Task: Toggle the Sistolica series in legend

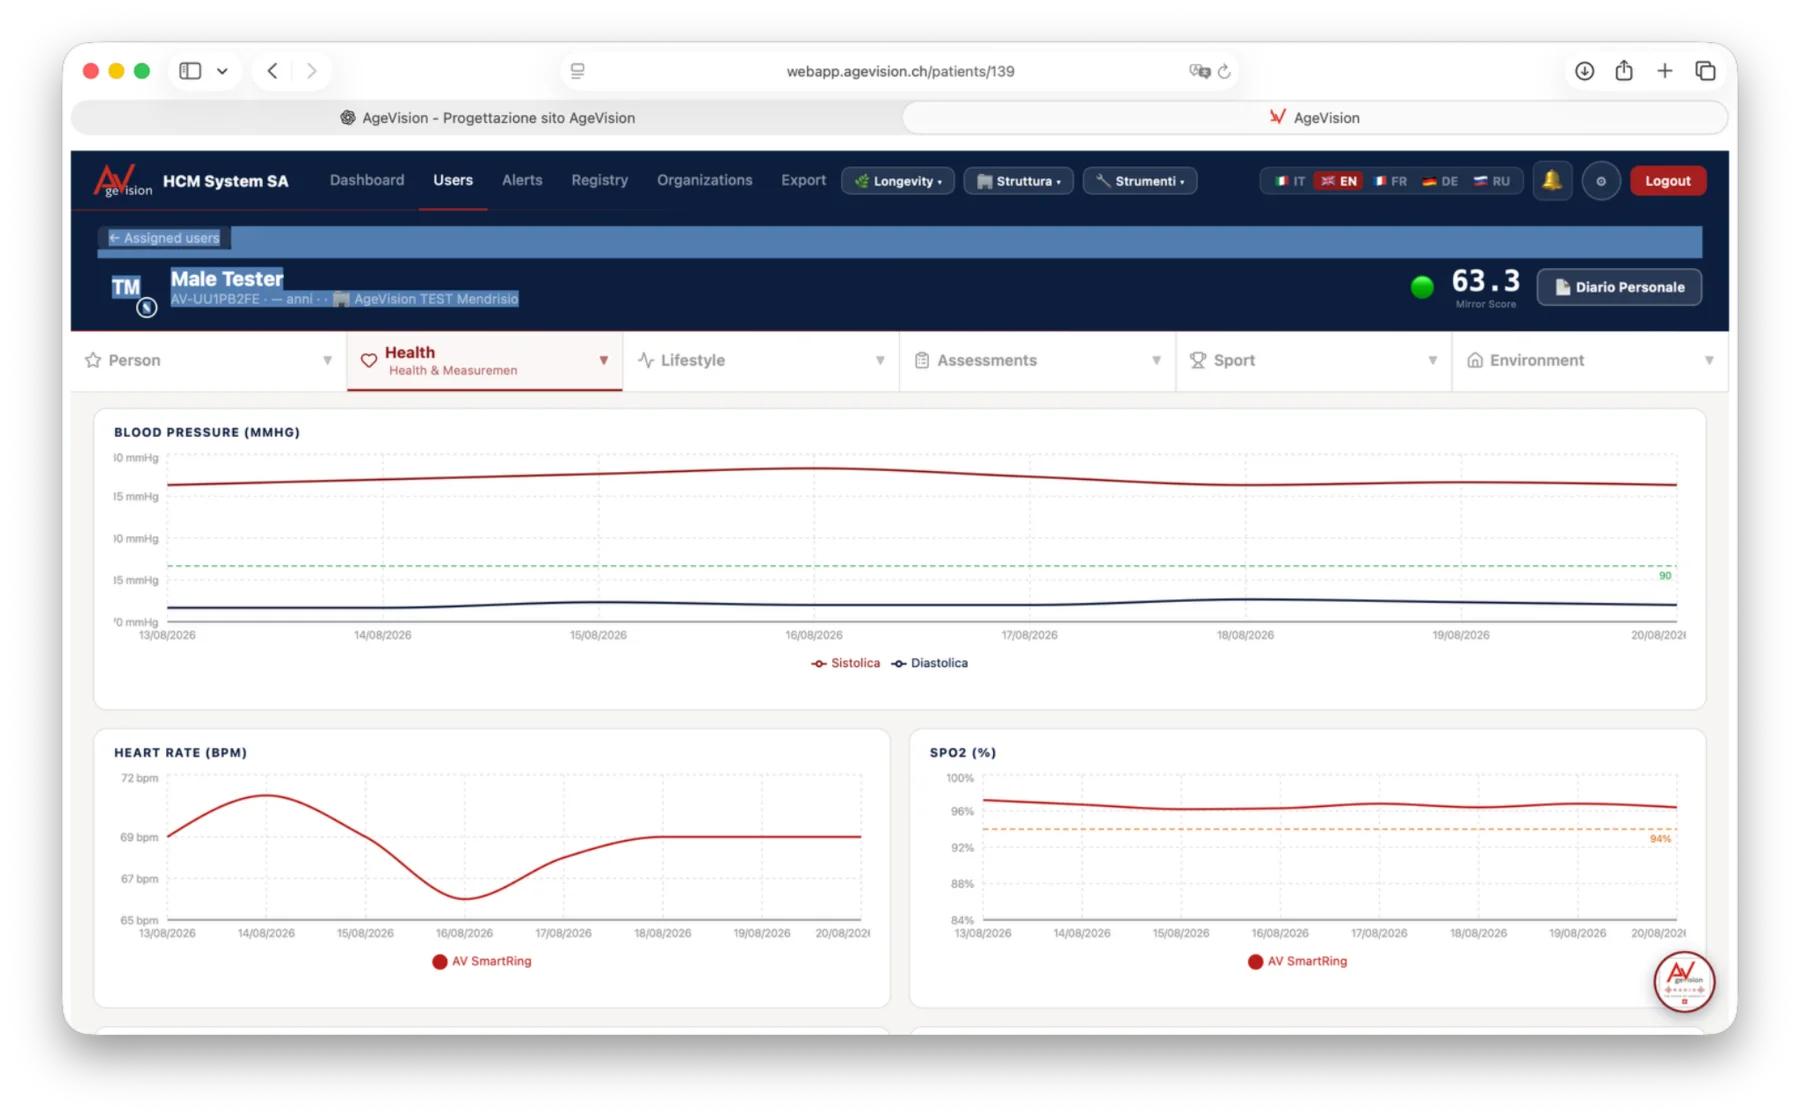Action: [846, 663]
